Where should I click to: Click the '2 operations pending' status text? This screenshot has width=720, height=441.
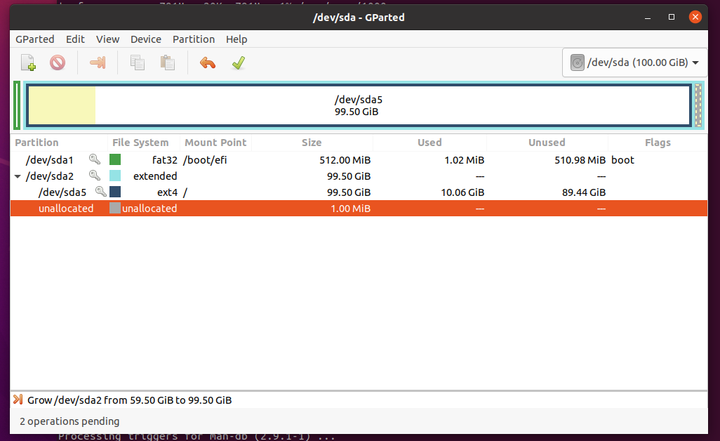(69, 421)
